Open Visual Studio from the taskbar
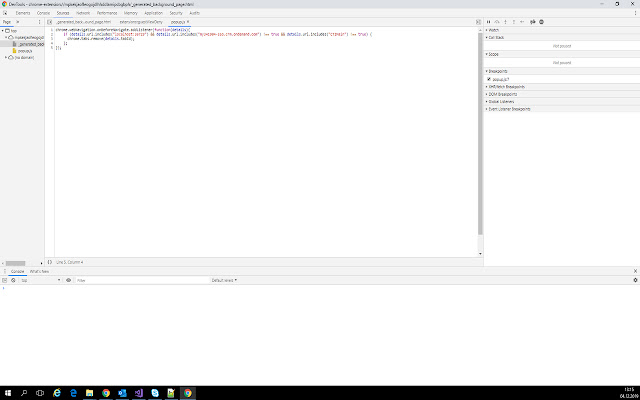This screenshot has height=400, width=640. (x=139, y=393)
